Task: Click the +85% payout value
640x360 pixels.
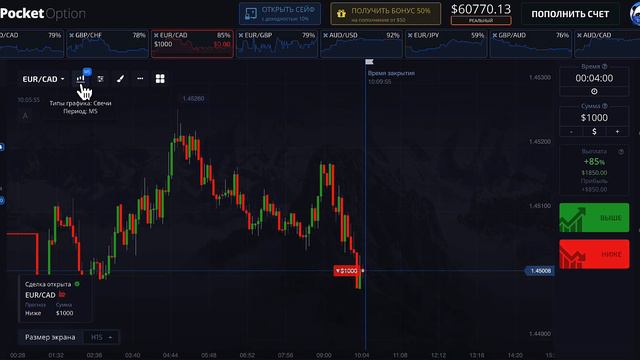Action: click(594, 162)
